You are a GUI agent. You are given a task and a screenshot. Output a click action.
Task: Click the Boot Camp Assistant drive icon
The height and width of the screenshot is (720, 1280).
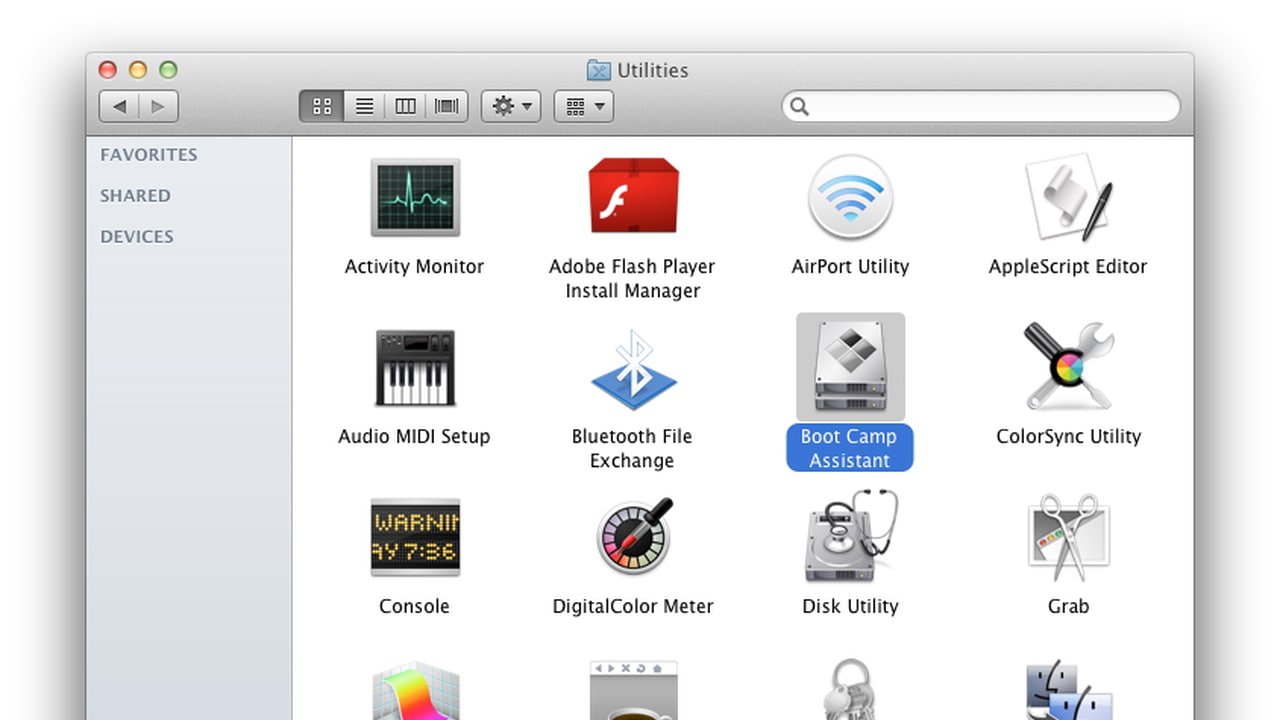point(850,367)
